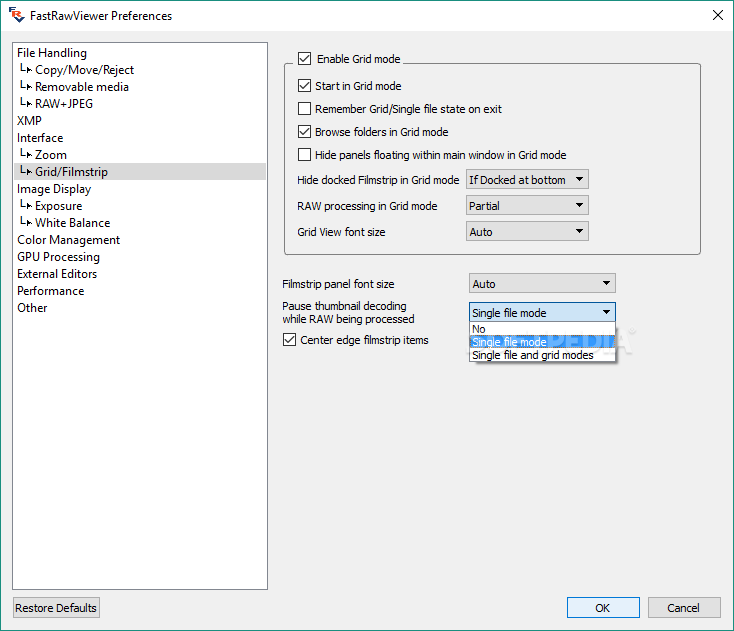This screenshot has height=631, width=734.
Task: Click the 'Filmstrip panel font size' label
Action: point(338,284)
